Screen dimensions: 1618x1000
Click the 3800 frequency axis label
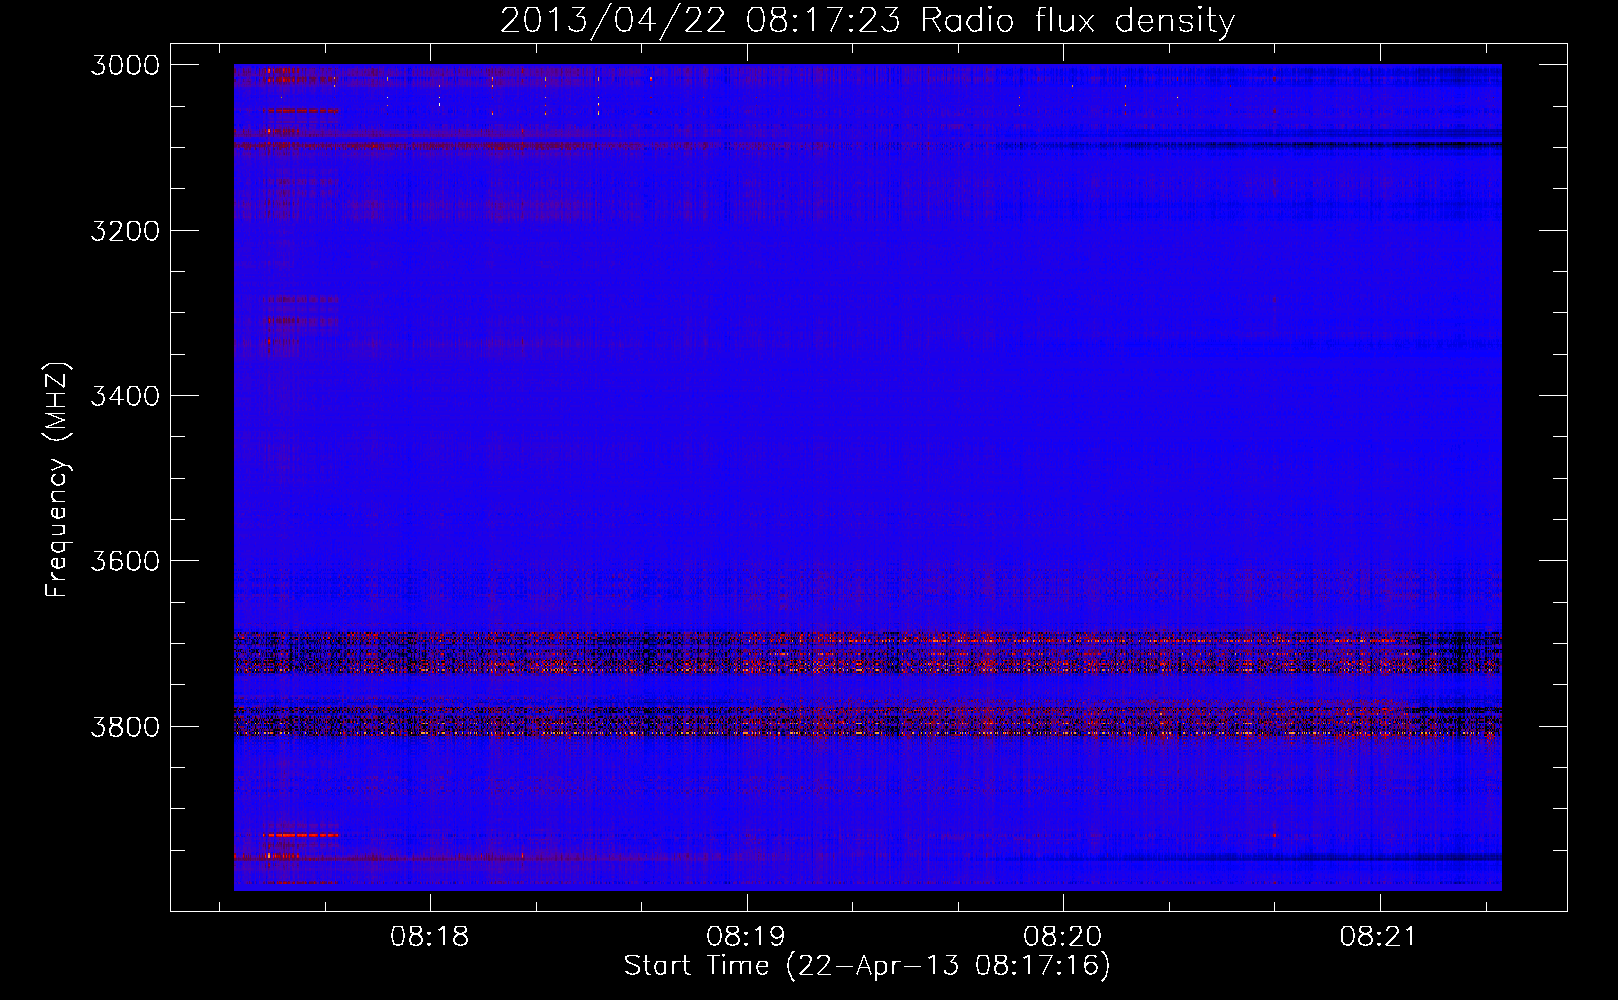point(125,727)
